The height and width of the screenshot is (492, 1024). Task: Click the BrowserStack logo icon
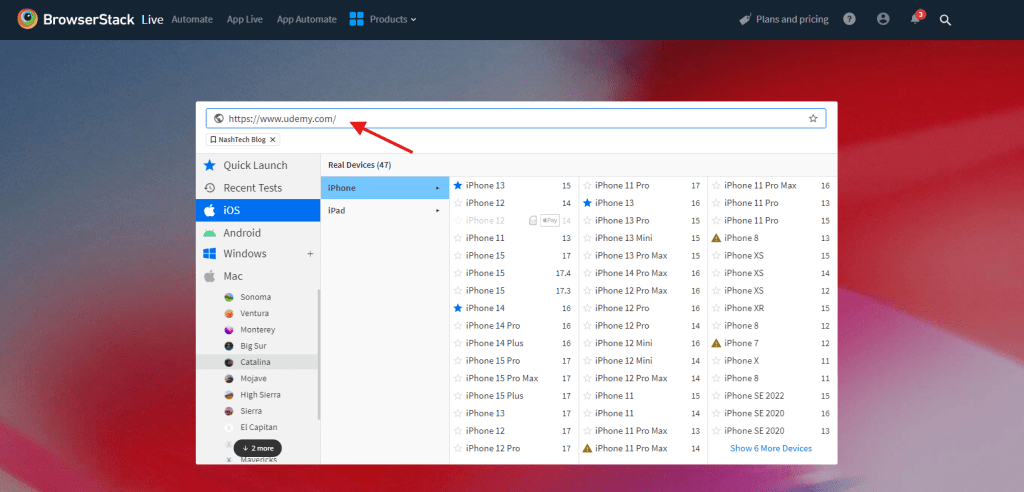pos(28,19)
